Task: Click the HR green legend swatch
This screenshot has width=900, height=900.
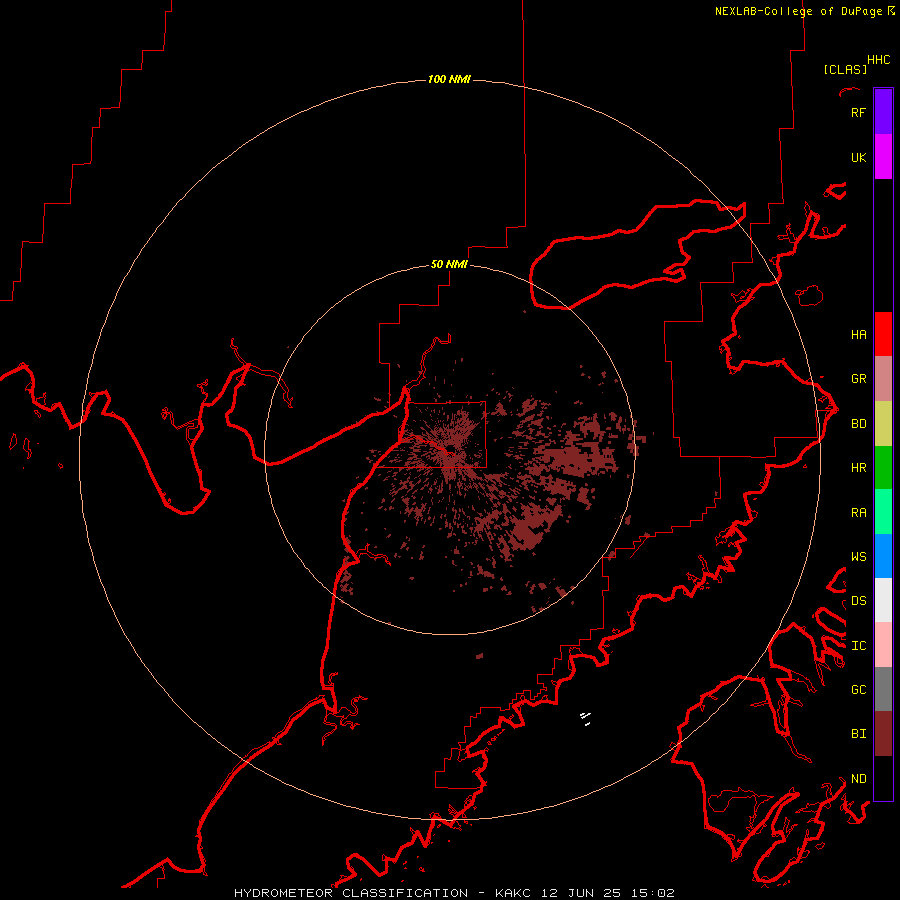Action: [883, 468]
